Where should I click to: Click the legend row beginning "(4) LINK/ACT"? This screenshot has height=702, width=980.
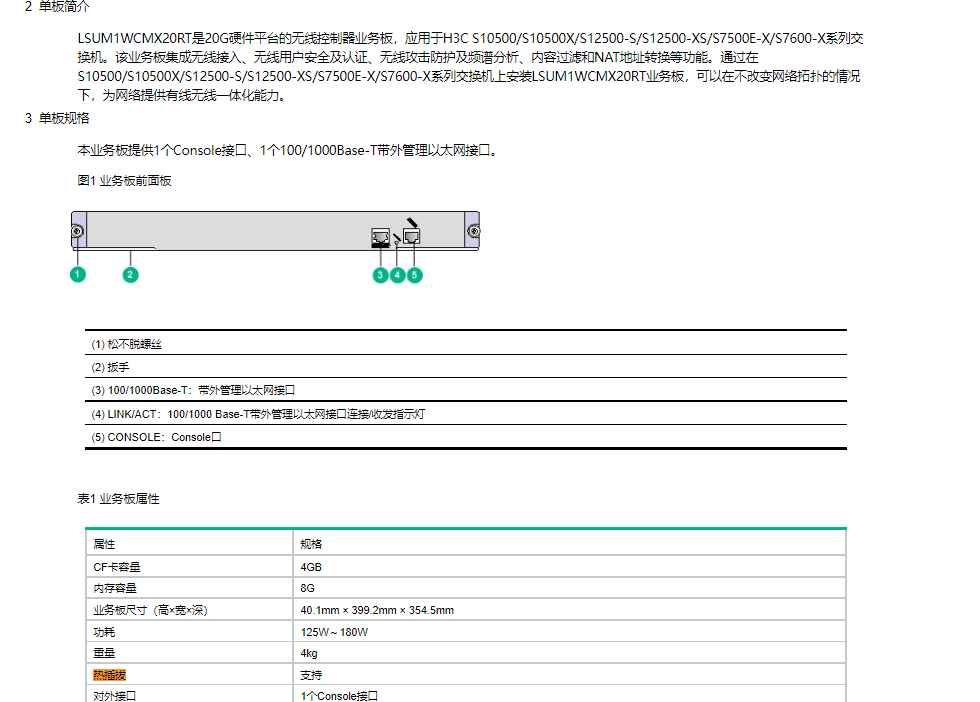tap(466, 414)
